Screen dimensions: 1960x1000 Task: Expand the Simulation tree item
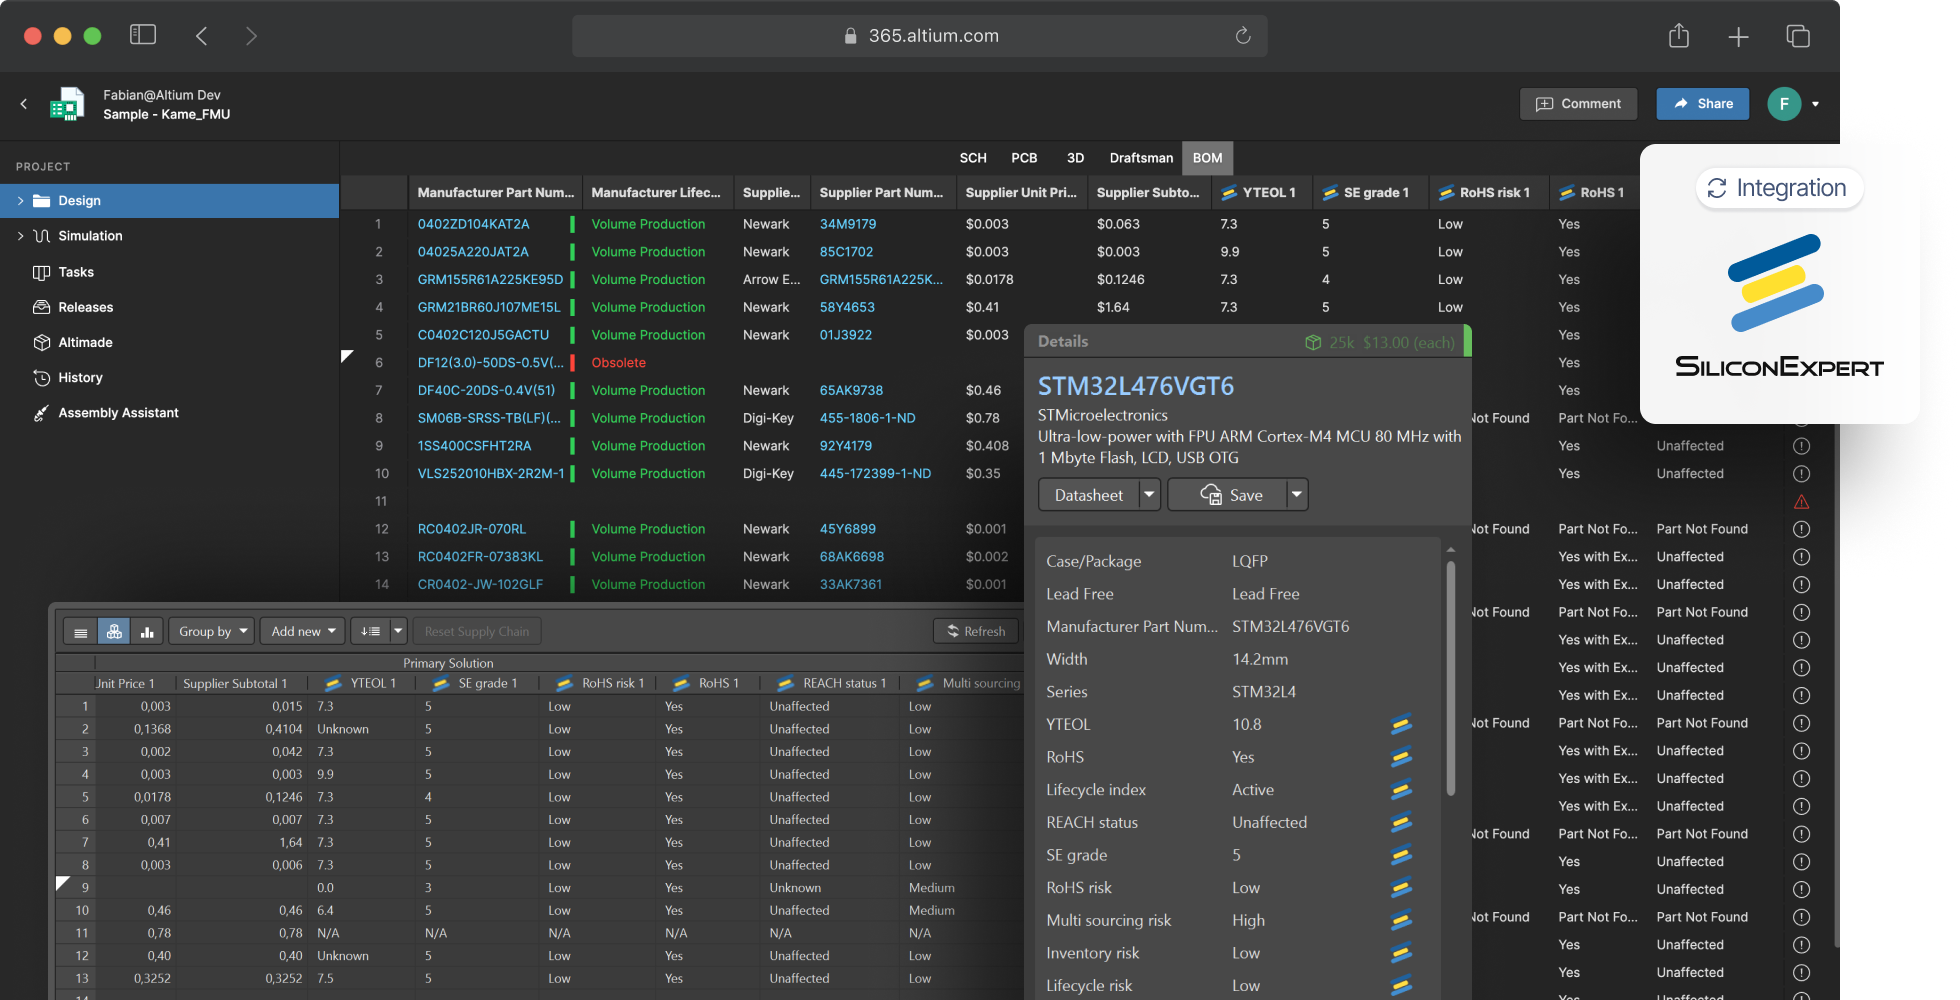[20, 236]
